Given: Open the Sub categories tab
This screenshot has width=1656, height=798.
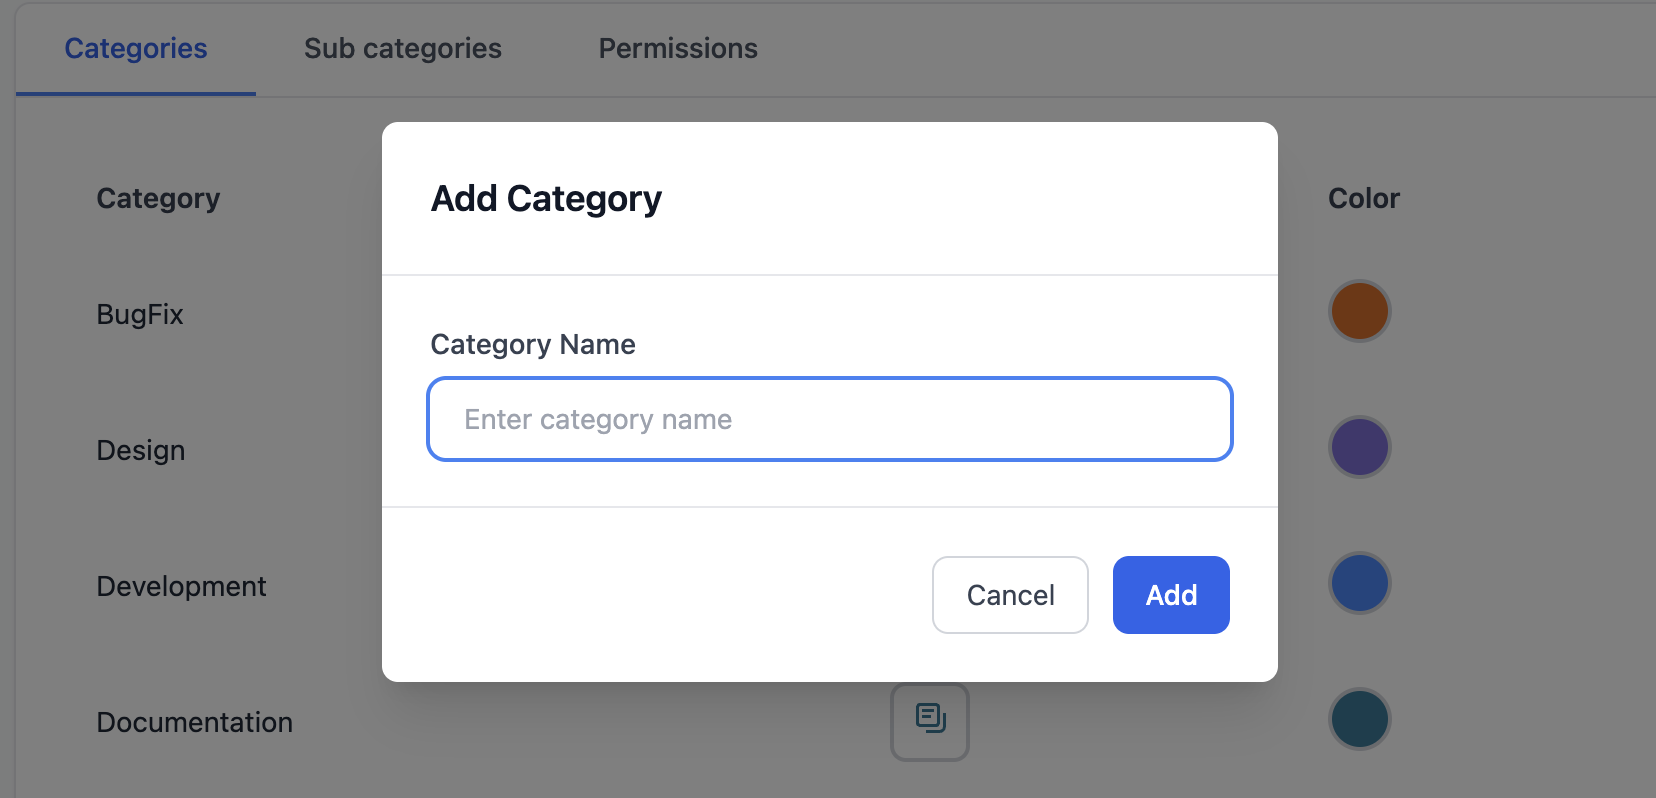Looking at the screenshot, I should tap(403, 49).
